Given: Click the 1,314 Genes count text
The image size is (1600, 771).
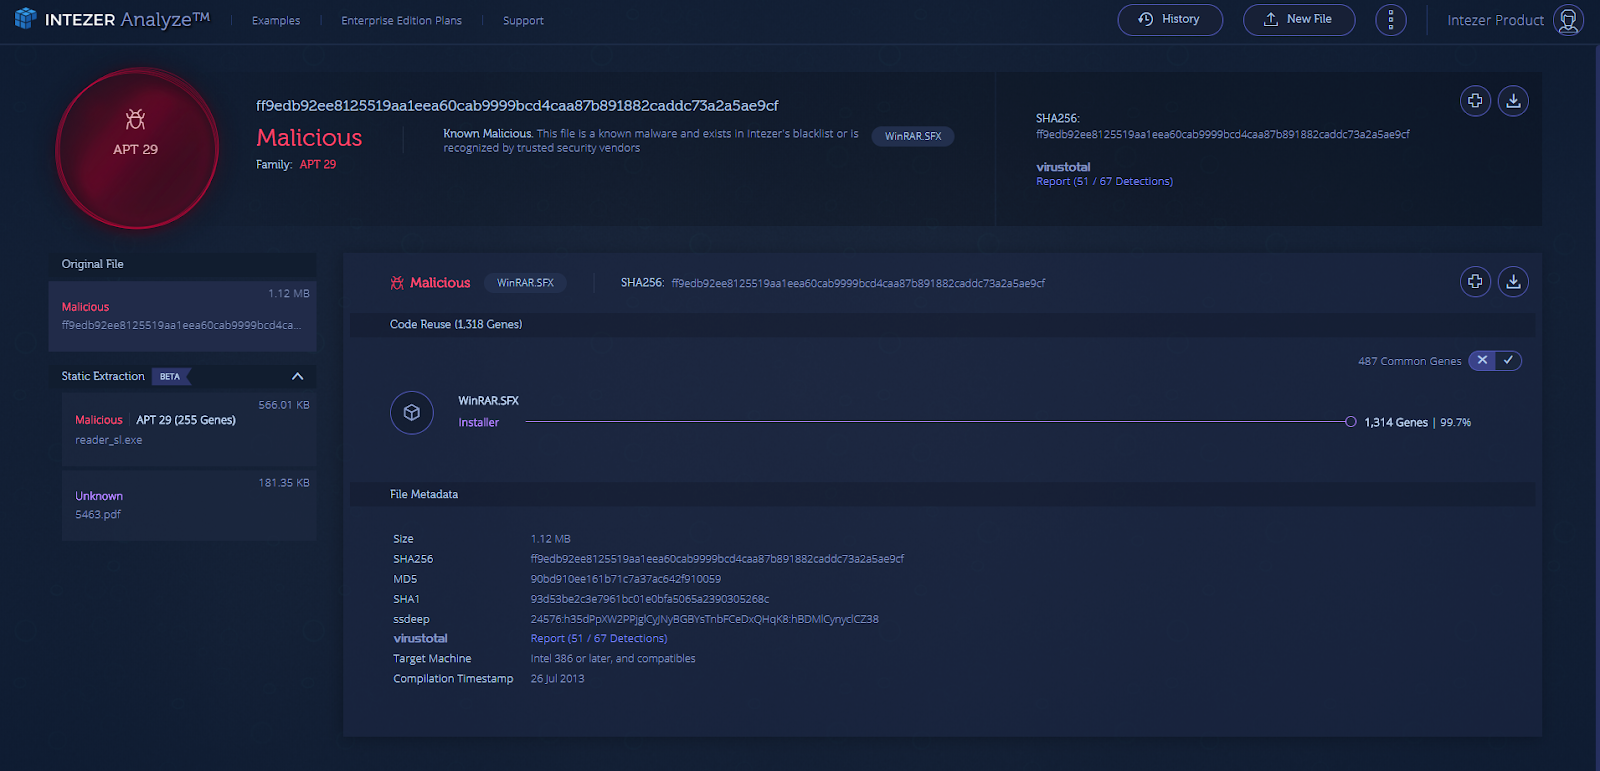Looking at the screenshot, I should [x=1396, y=423].
